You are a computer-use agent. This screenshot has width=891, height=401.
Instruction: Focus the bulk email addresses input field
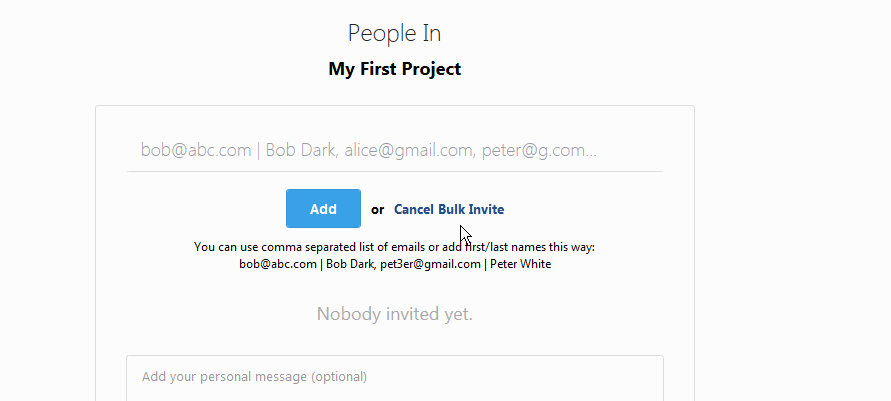pos(394,150)
